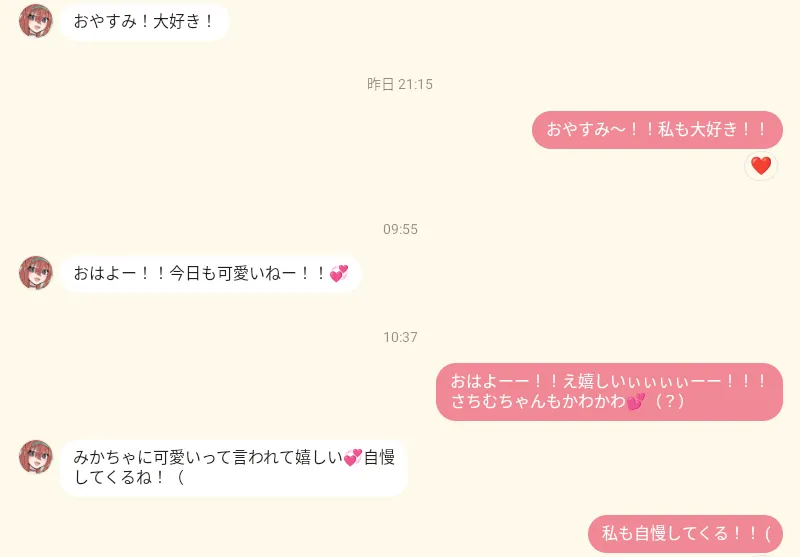Select pink bubble "おやすみ〜！！私も大好き！！"
Screen dimensions: 800x557
[x=657, y=130]
